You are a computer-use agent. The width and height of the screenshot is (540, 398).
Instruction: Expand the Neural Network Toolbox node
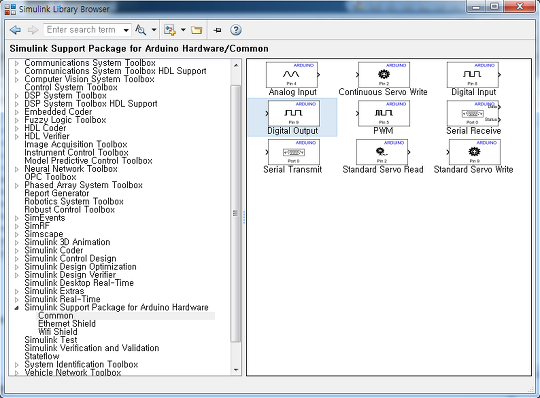pos(17,169)
